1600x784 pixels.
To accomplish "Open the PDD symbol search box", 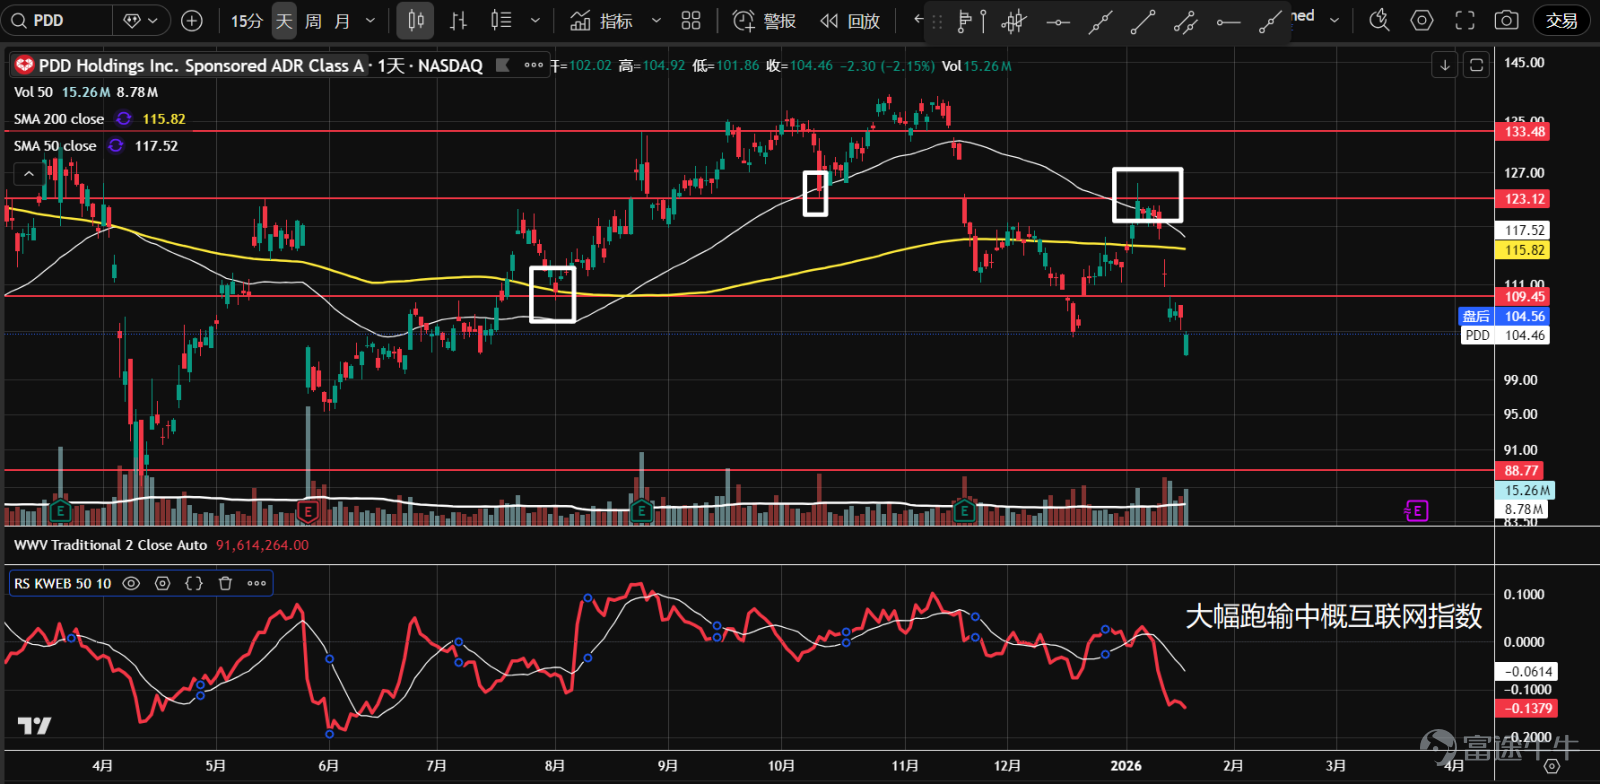I will click(x=58, y=20).
